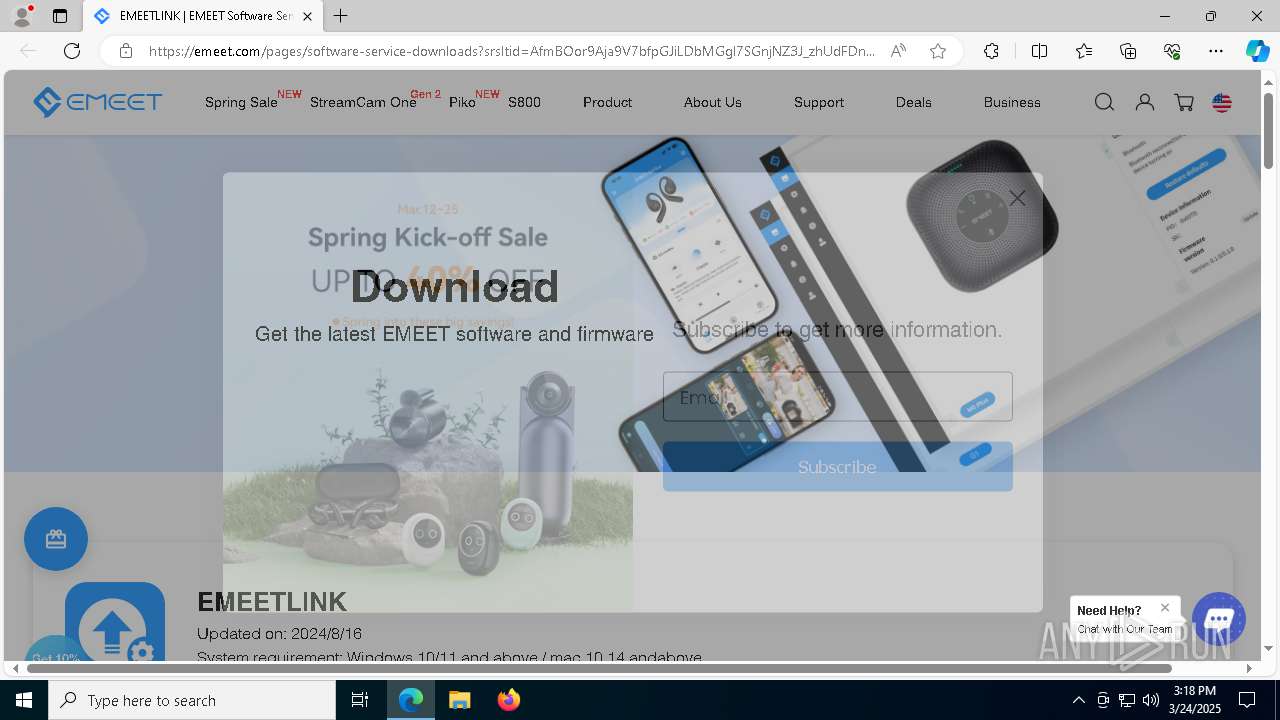The image size is (1280, 720).
Task: Click the vertical page scrollbar thumb
Action: [x=1269, y=130]
